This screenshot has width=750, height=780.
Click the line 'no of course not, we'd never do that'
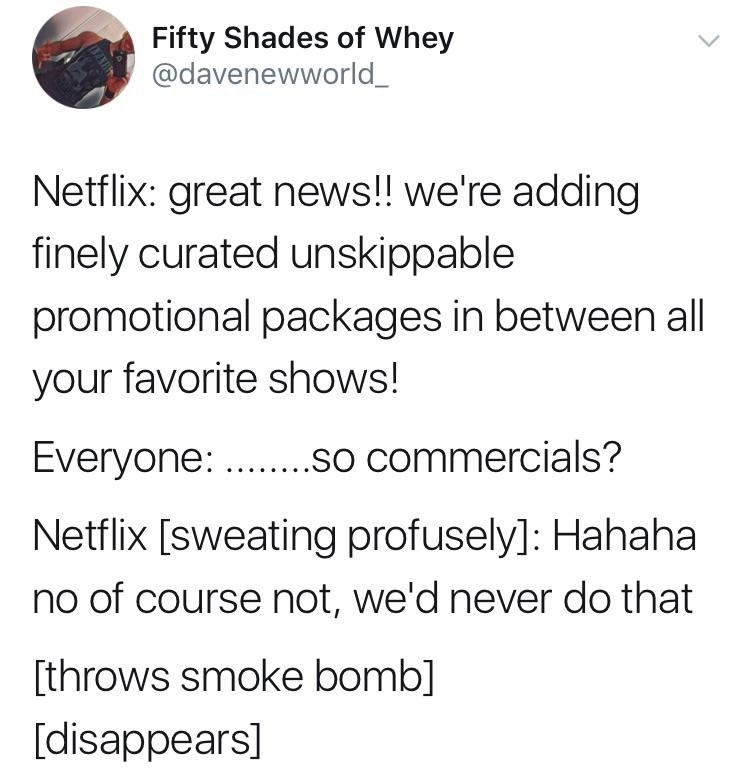pyautogui.click(x=363, y=598)
